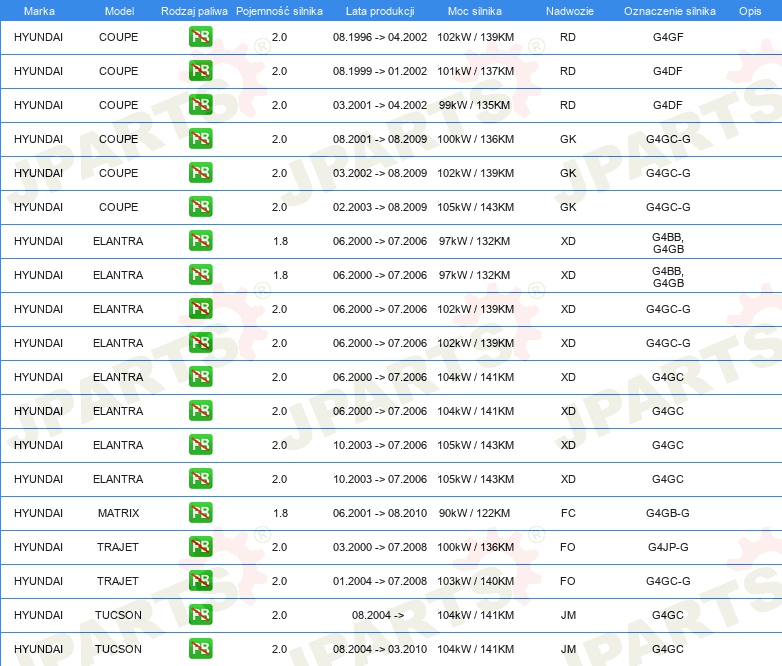Select the body code 'FC'
This screenshot has width=782, height=666.
[x=568, y=513]
